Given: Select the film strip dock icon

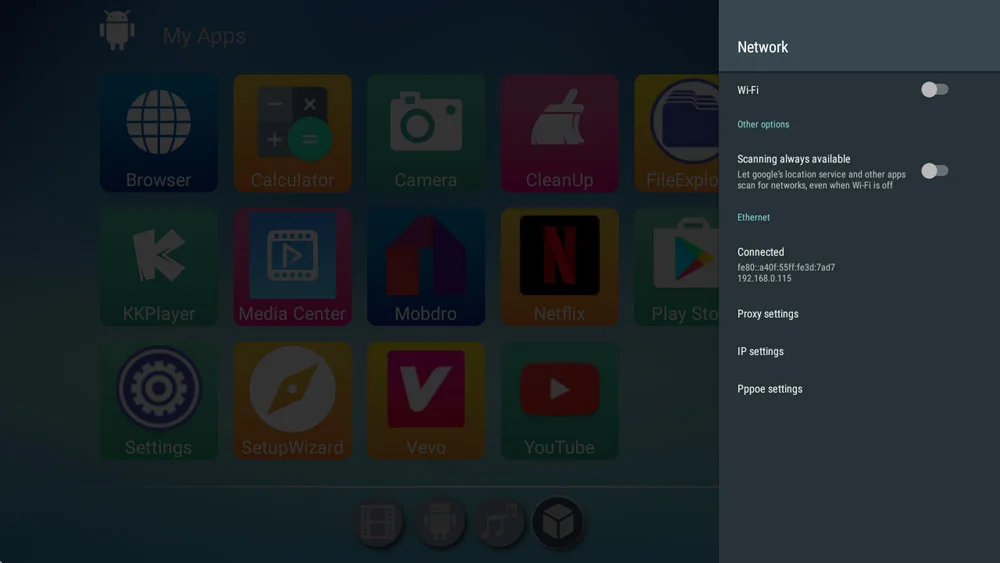Looking at the screenshot, I should pyautogui.click(x=379, y=522).
